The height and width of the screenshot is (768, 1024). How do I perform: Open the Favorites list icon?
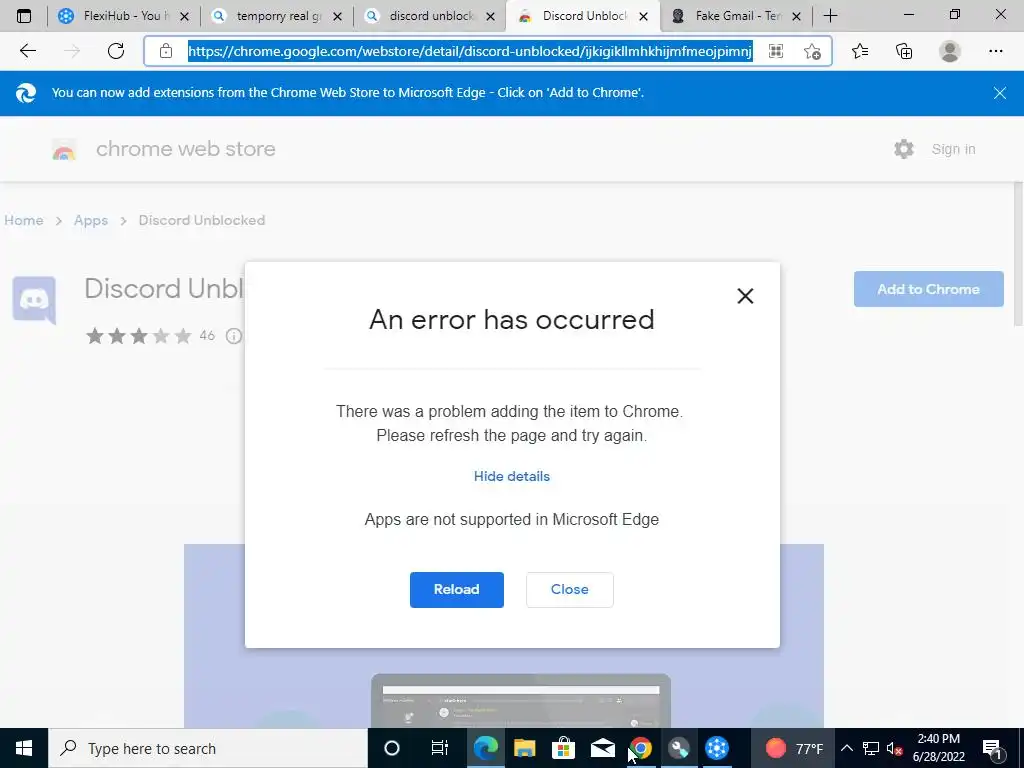tap(860, 51)
